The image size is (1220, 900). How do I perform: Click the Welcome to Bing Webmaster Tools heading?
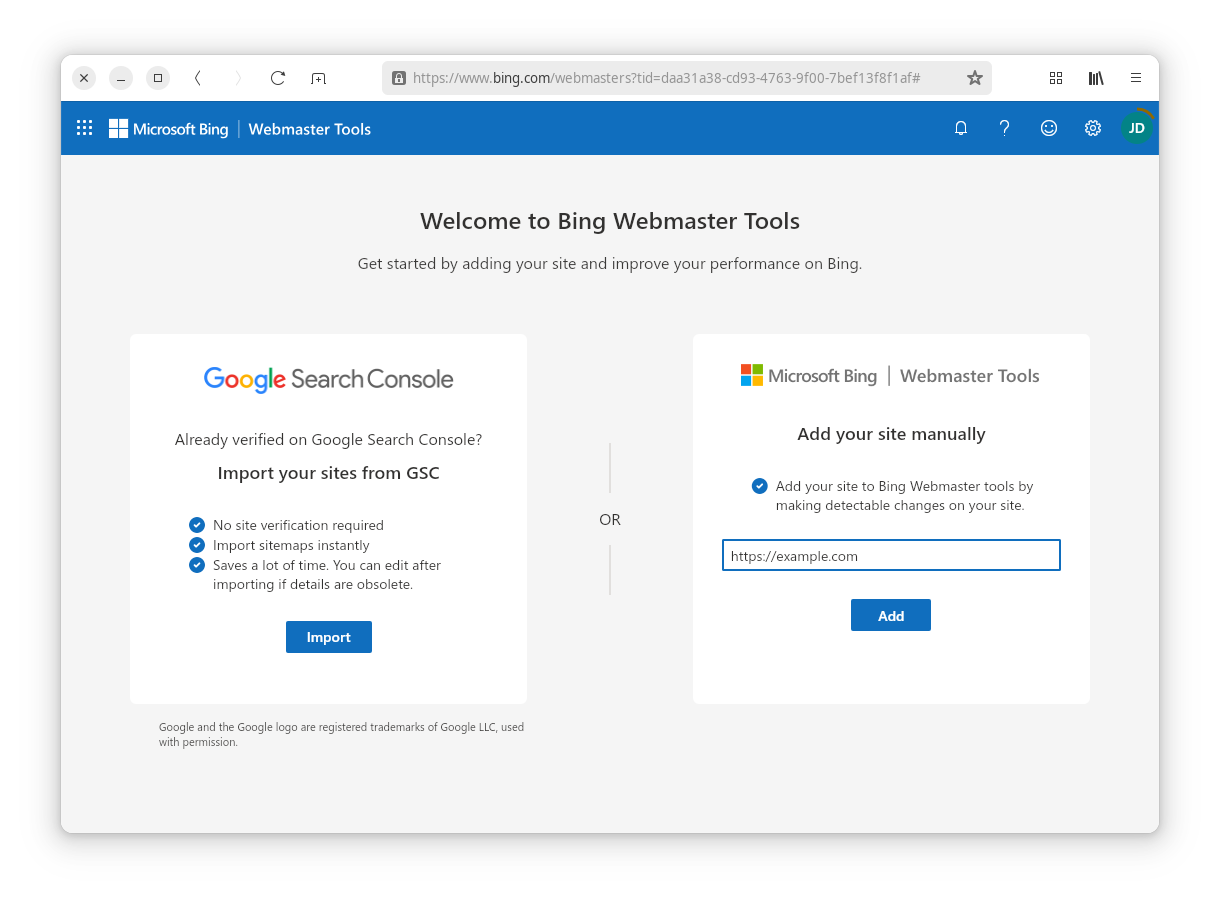pyautogui.click(x=610, y=221)
